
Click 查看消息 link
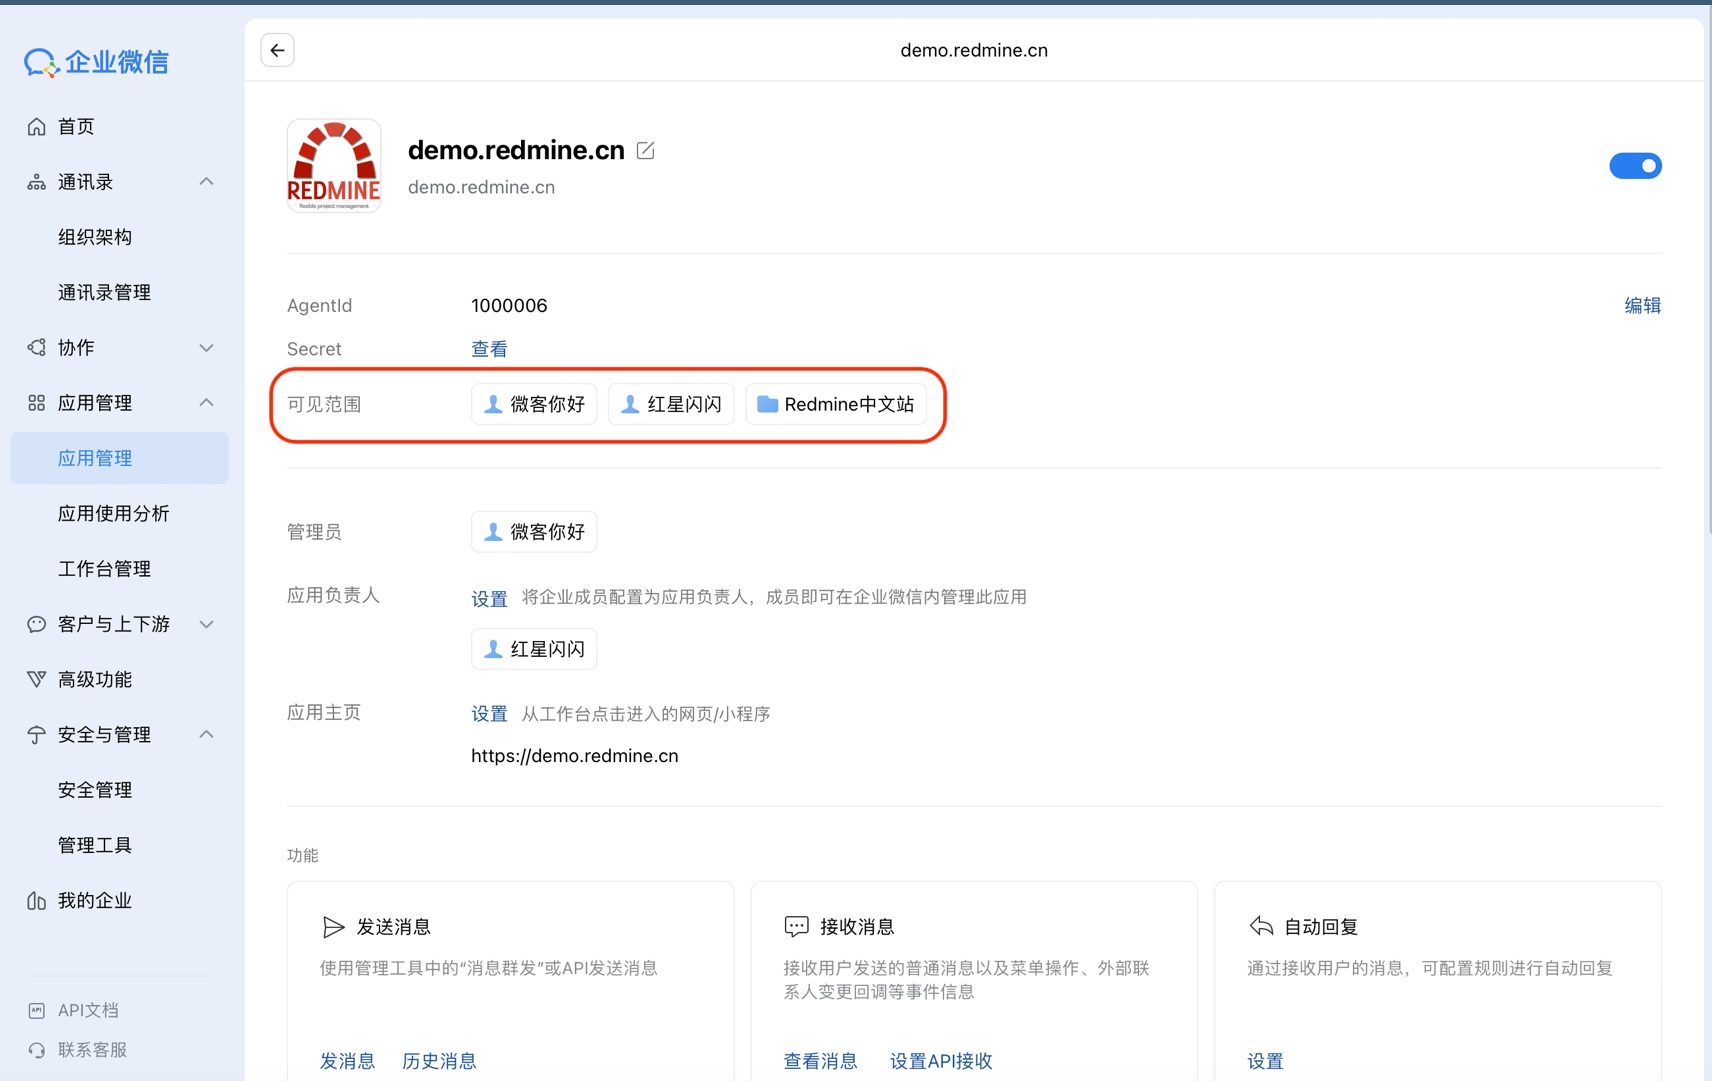coord(820,1061)
